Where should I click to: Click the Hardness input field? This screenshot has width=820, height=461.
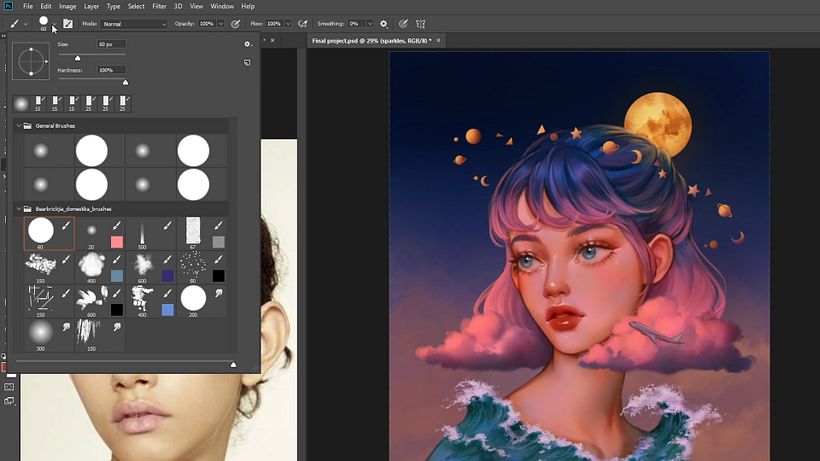click(111, 70)
